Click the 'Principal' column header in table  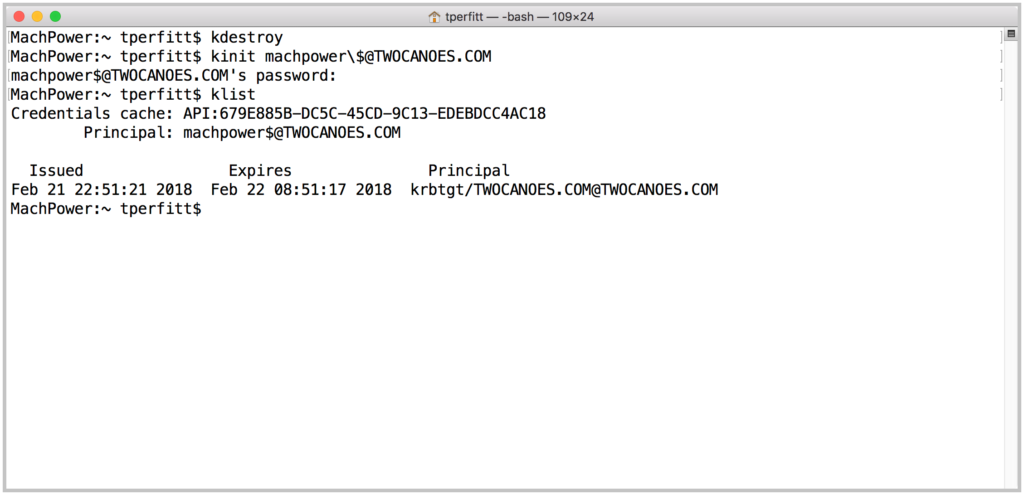coord(469,171)
